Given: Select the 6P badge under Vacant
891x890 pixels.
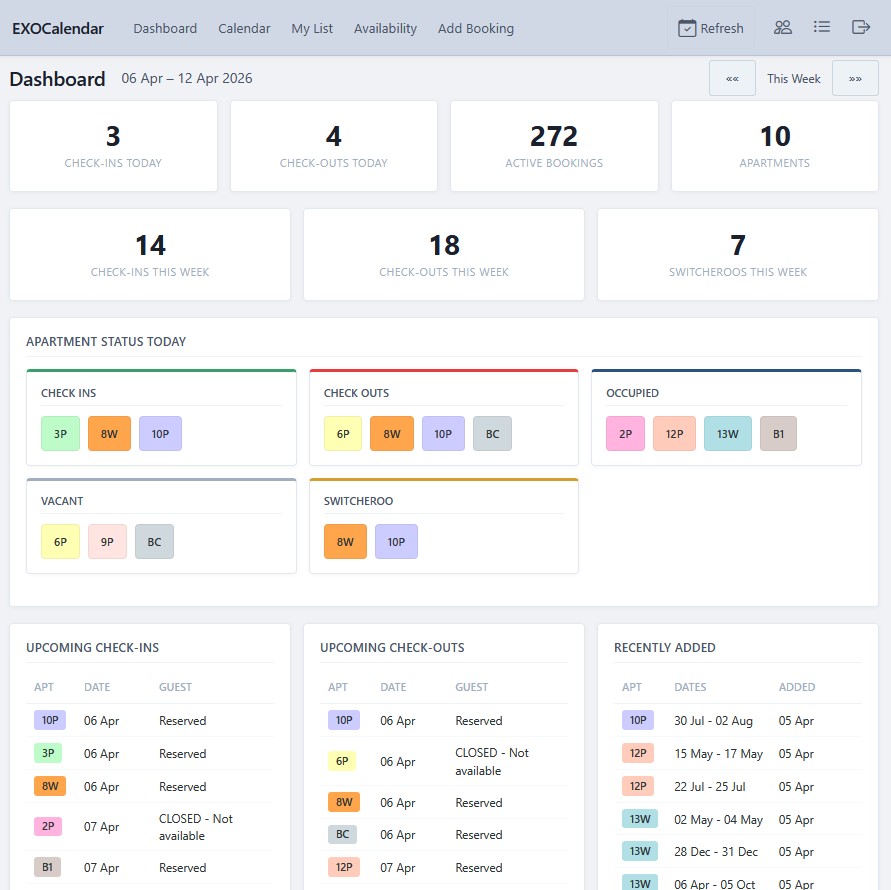Looking at the screenshot, I should [59, 541].
